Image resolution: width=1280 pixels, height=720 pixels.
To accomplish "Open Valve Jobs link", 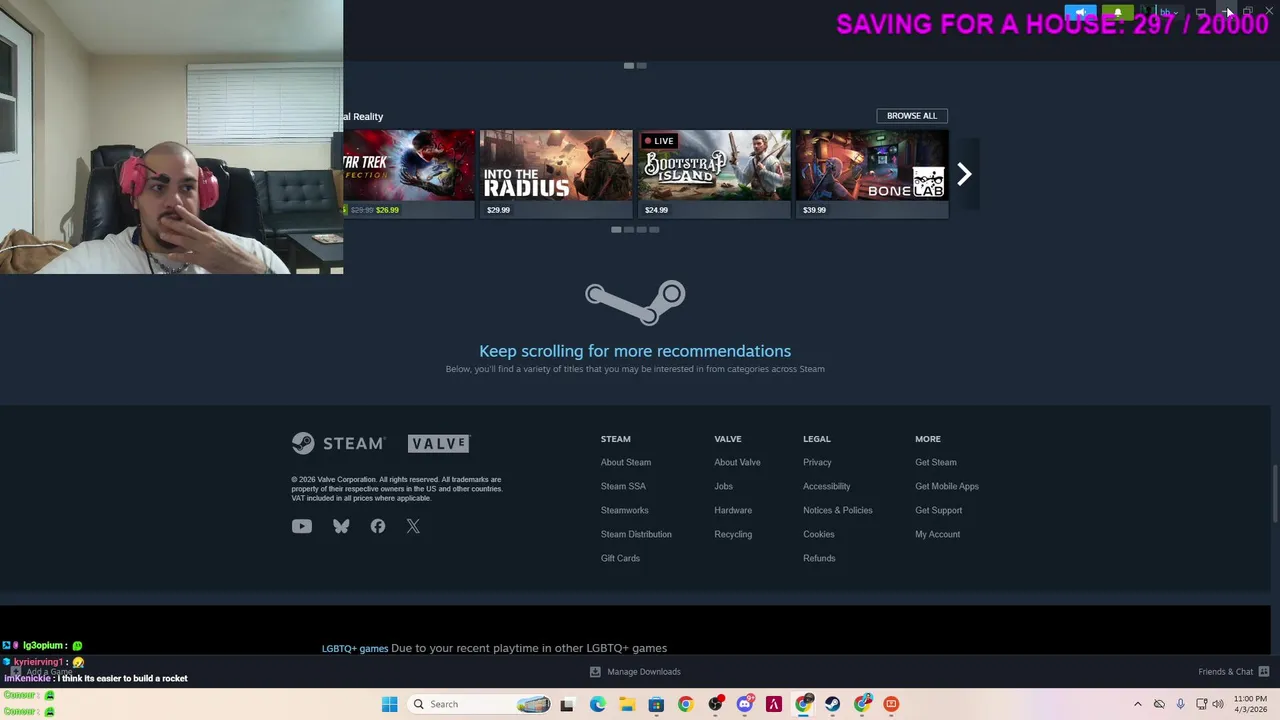I will click(x=723, y=486).
